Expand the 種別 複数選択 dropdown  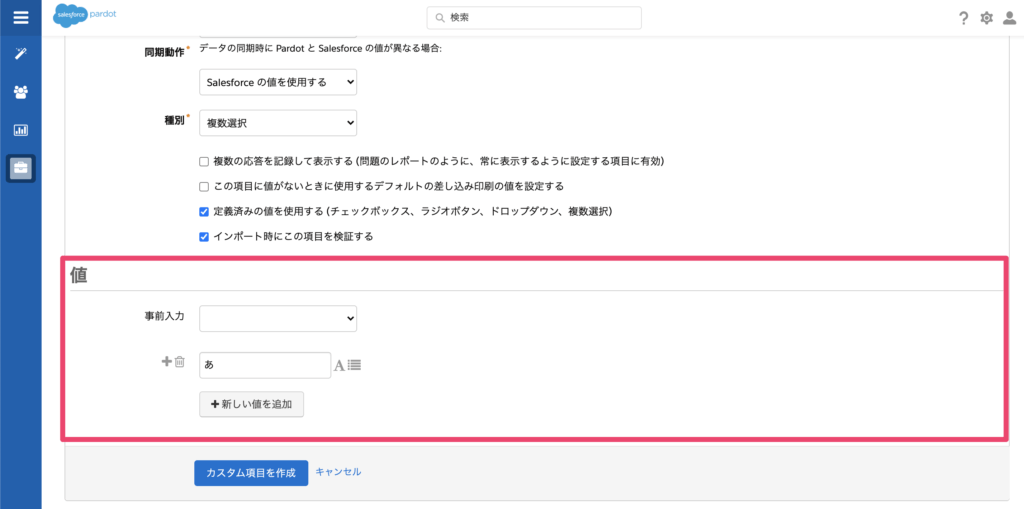[x=278, y=123]
